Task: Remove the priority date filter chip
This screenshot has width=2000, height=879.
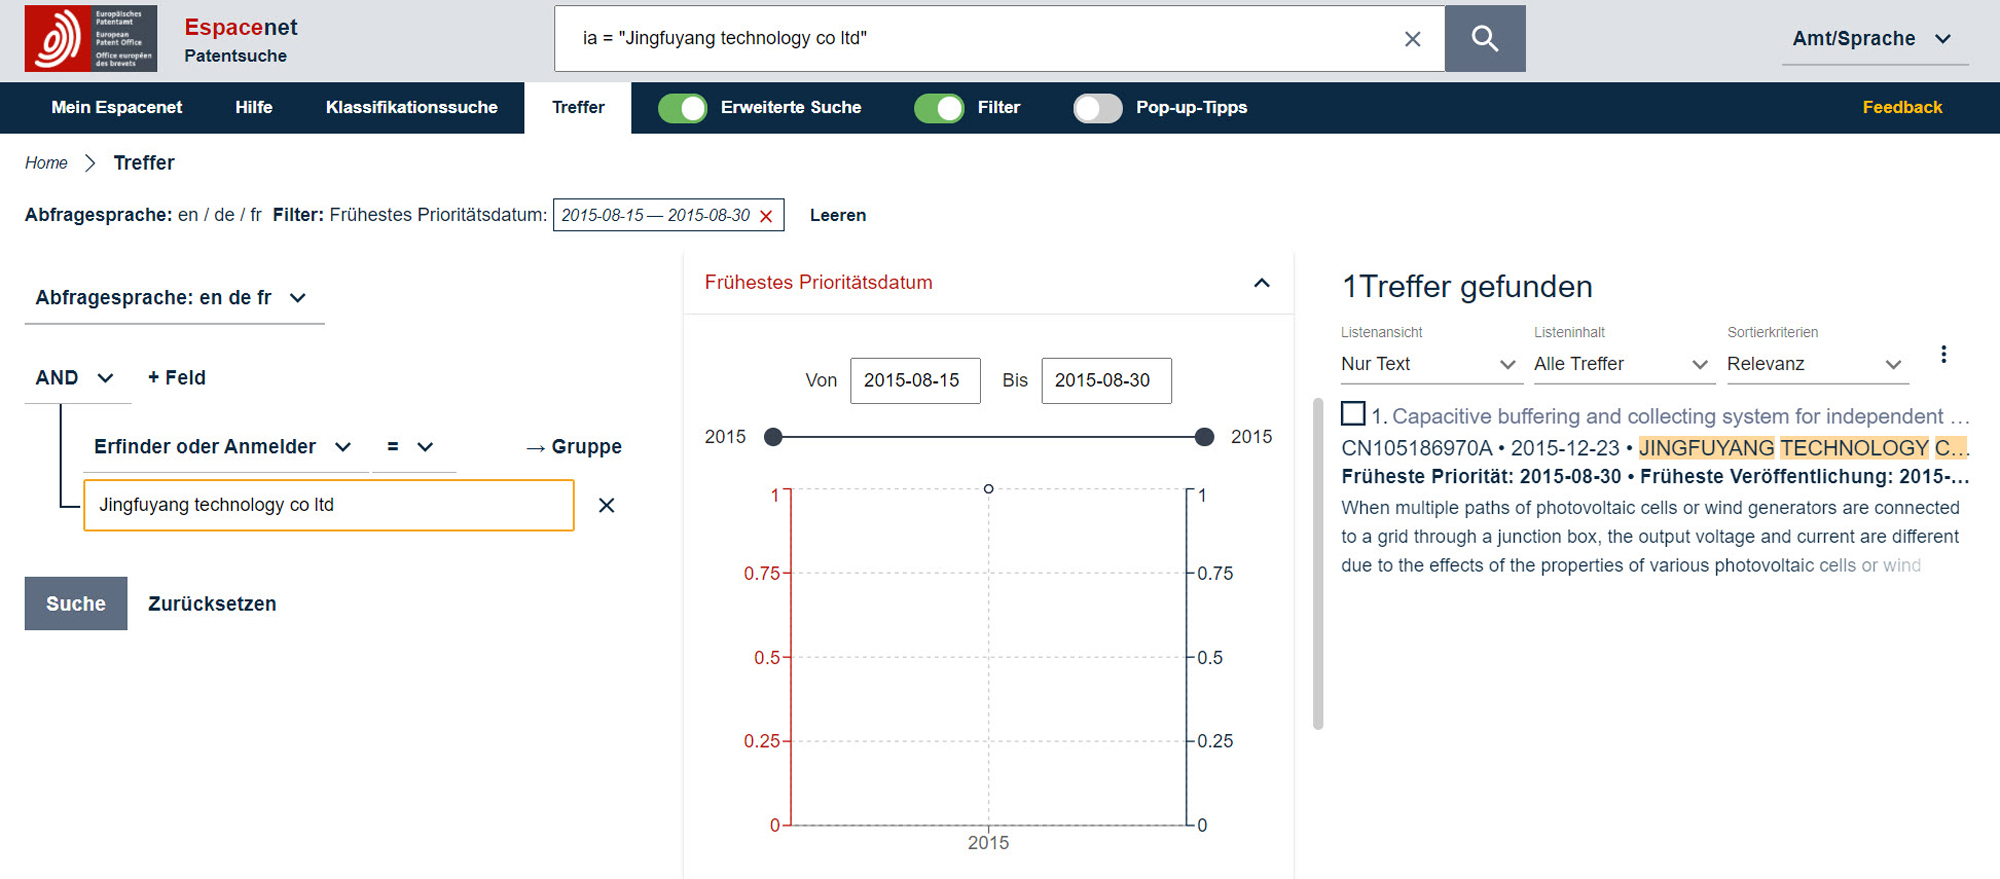Action: [766, 216]
